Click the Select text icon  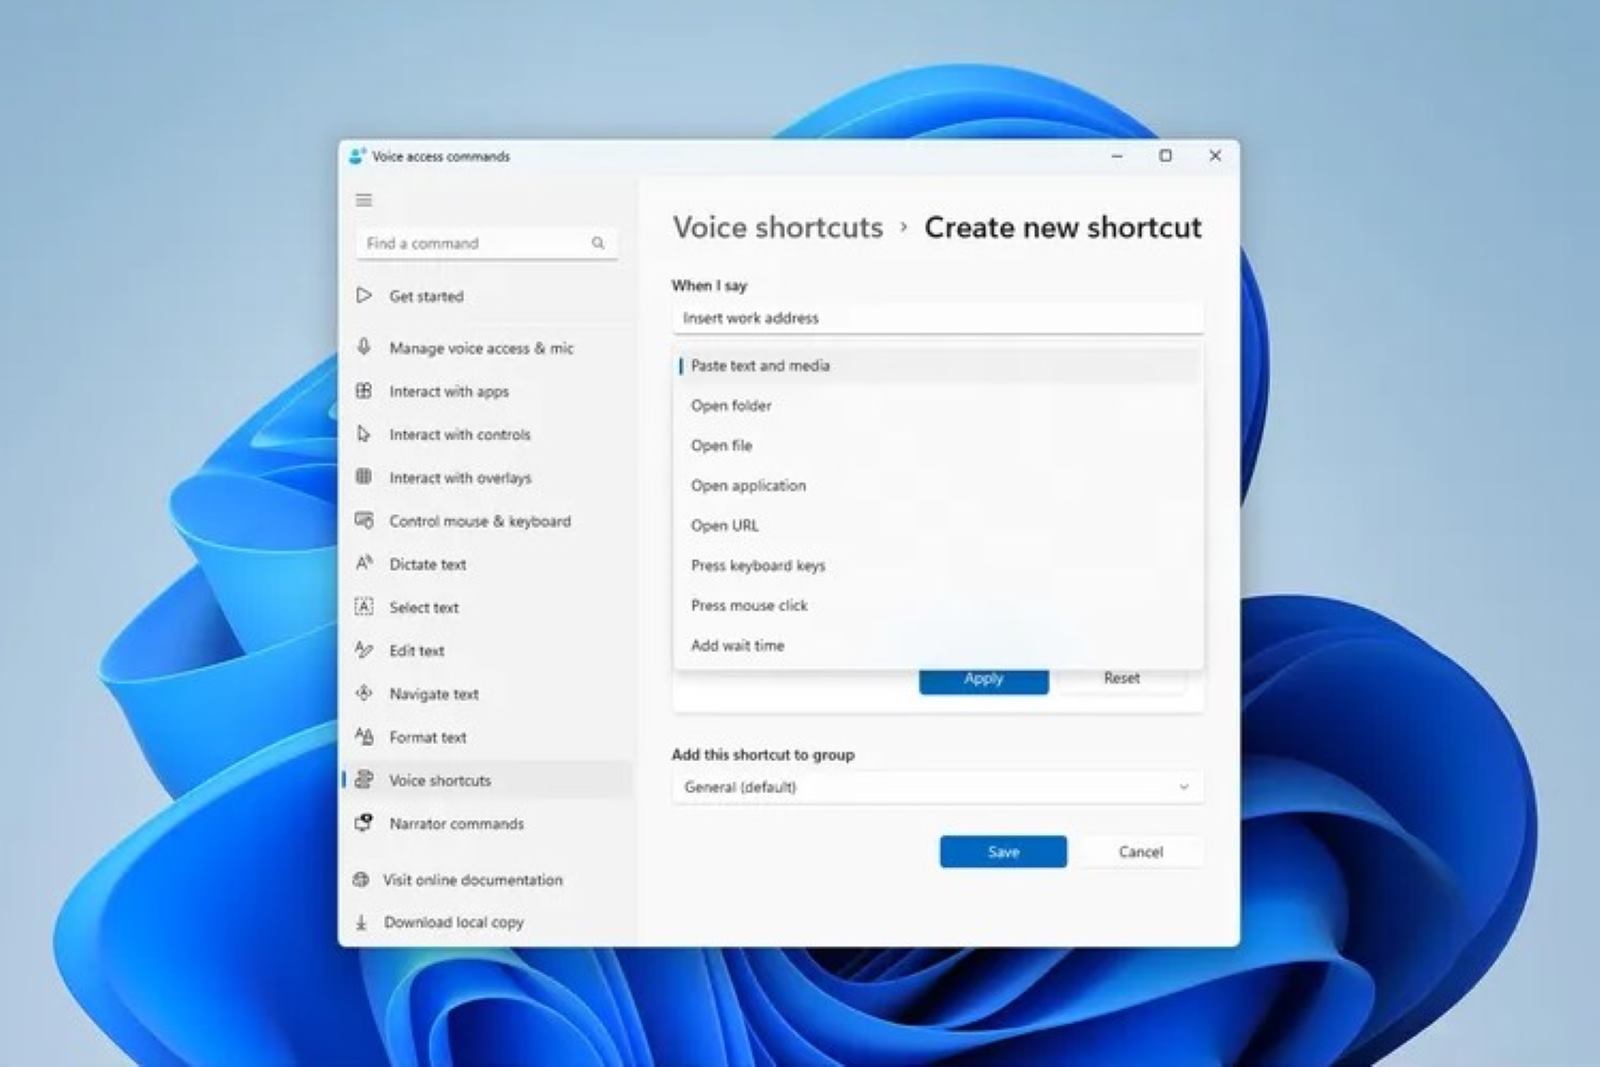point(364,606)
